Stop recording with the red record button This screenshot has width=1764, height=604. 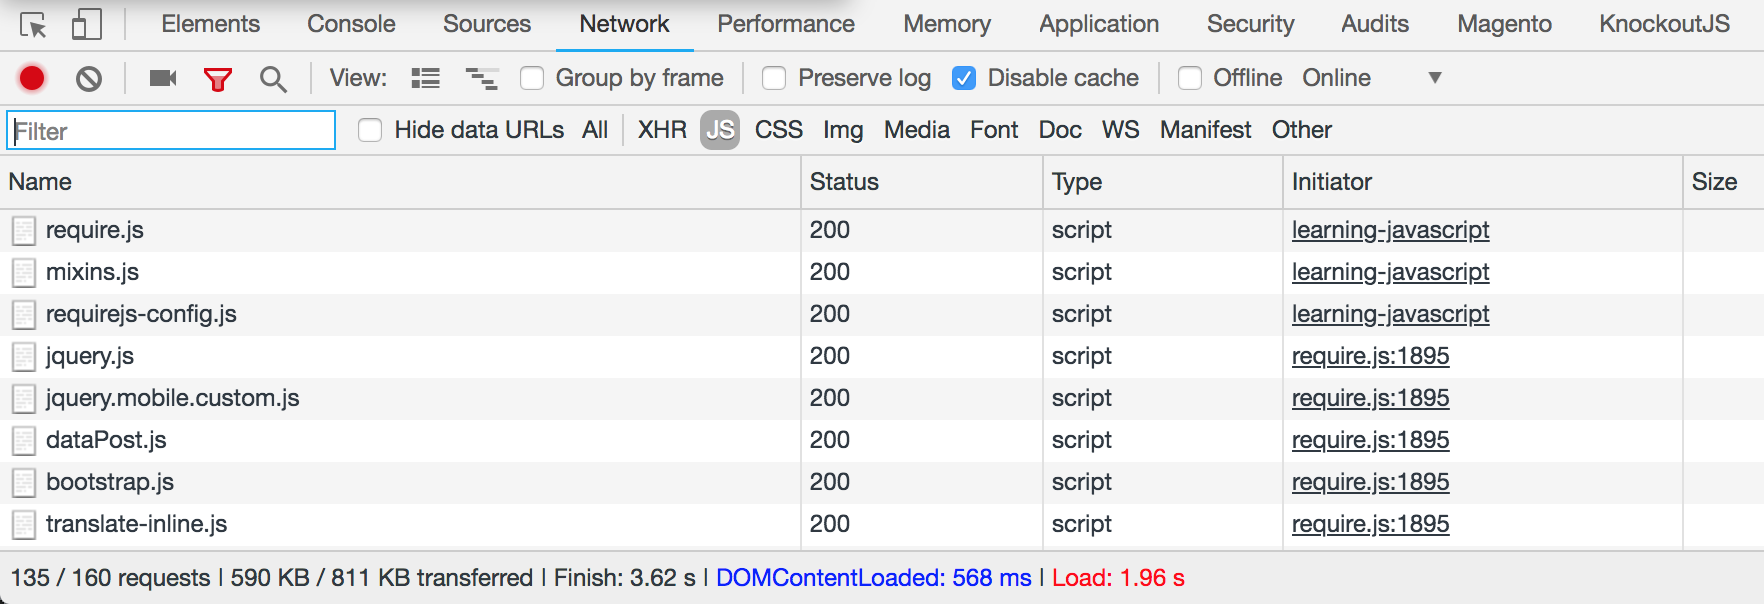tap(32, 78)
